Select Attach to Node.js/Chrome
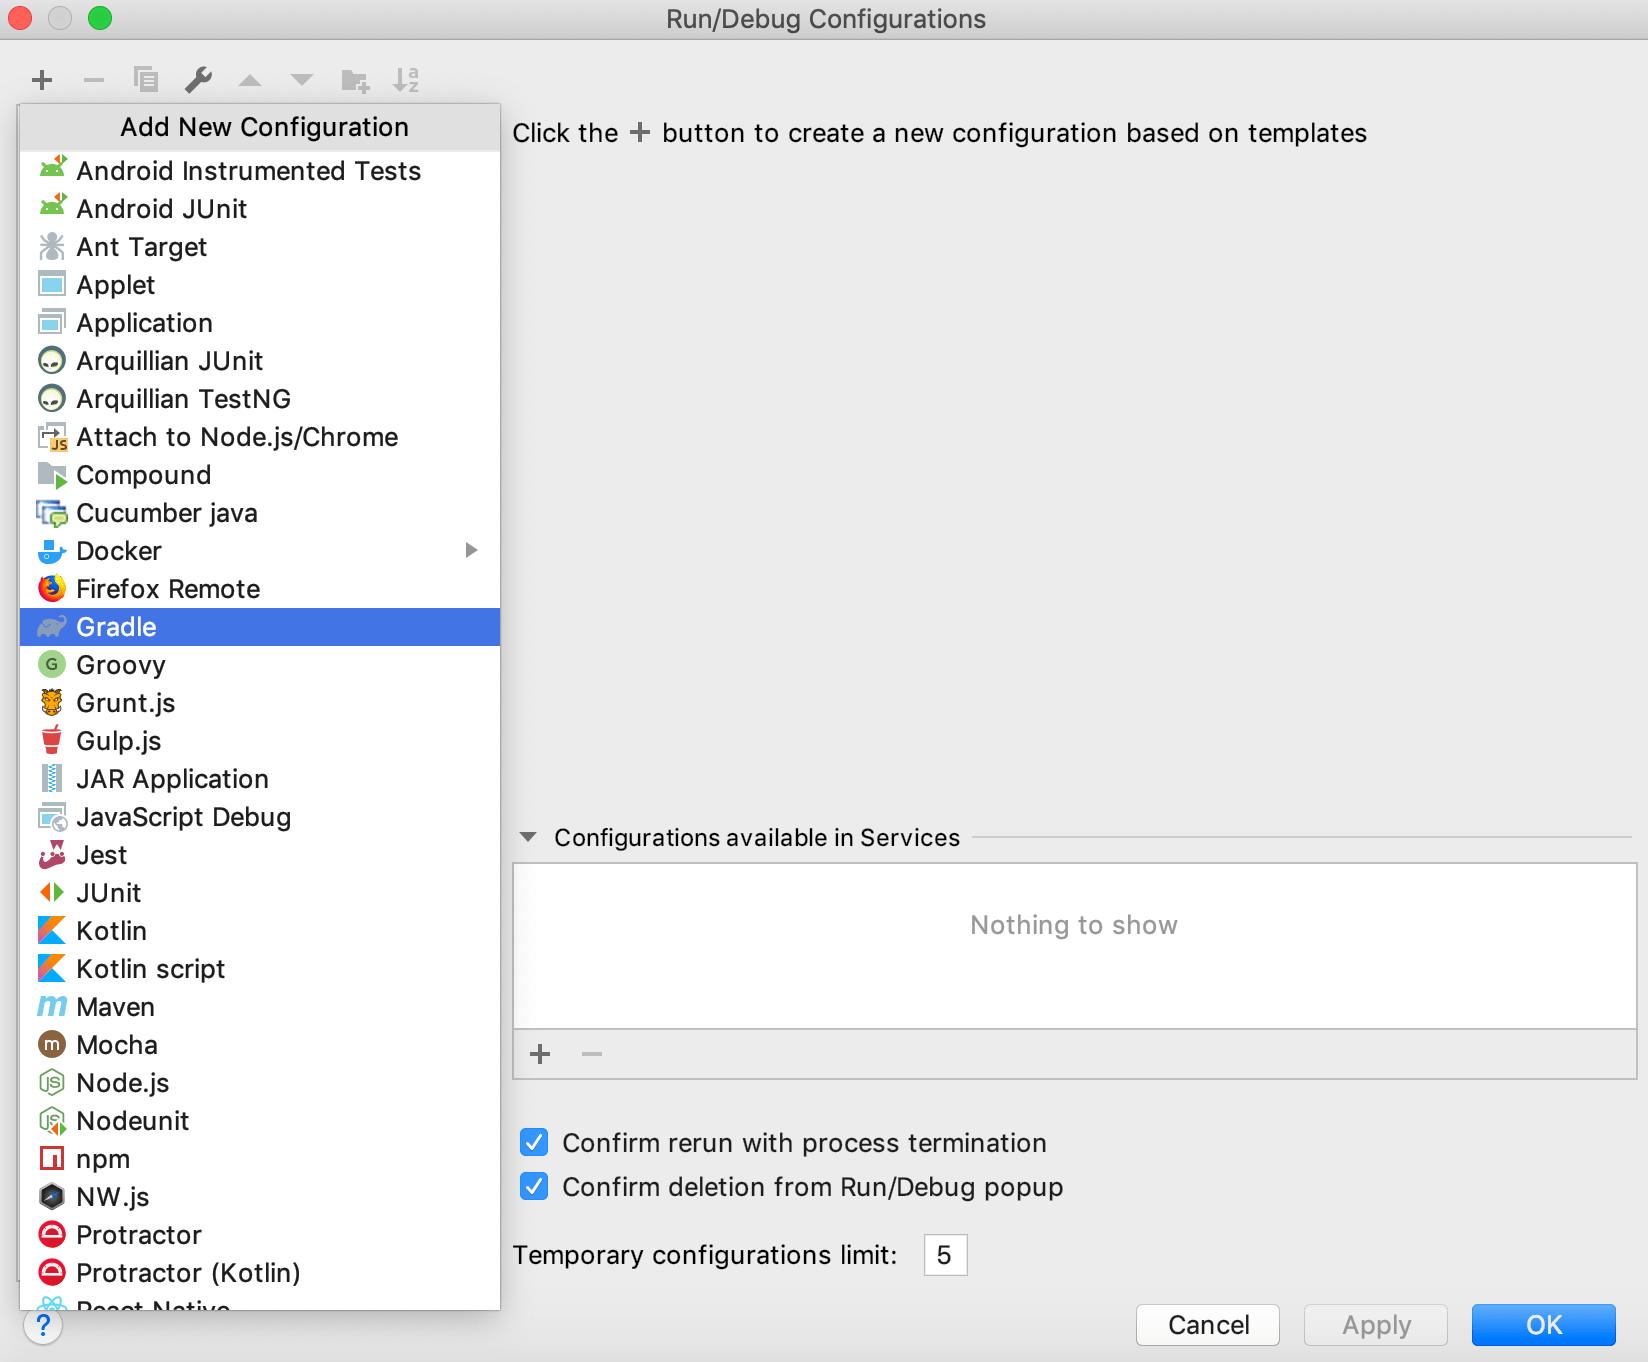The height and width of the screenshot is (1362, 1648). 260,437
